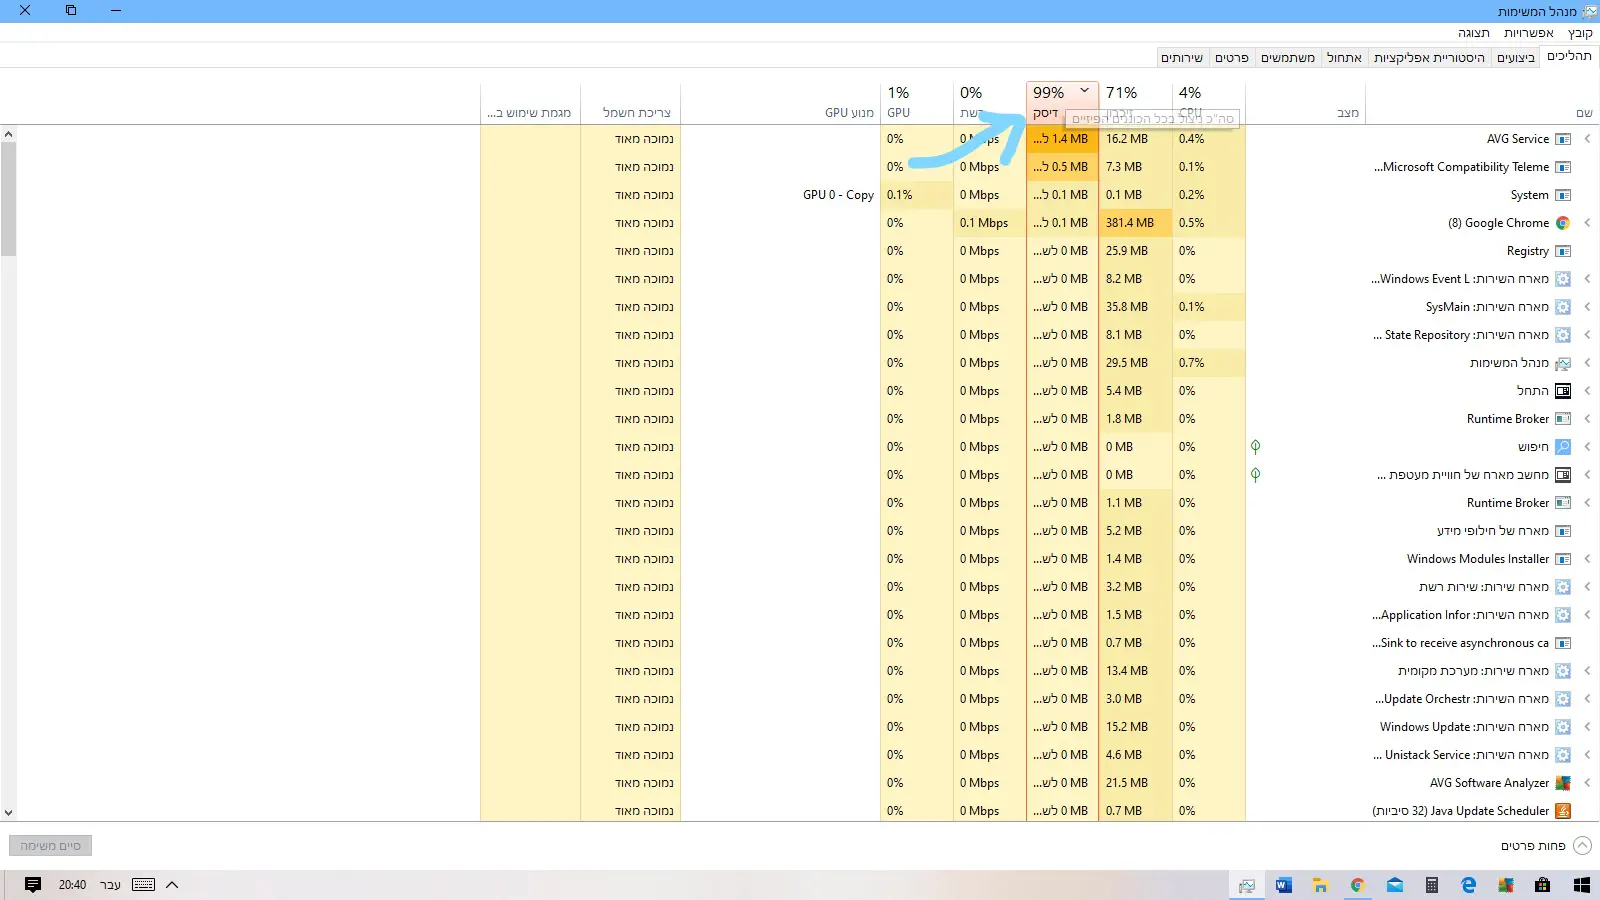Viewport: 1600px width, 900px height.
Task: Switch to the אתחול (Startup) tab
Action: tap(1344, 58)
